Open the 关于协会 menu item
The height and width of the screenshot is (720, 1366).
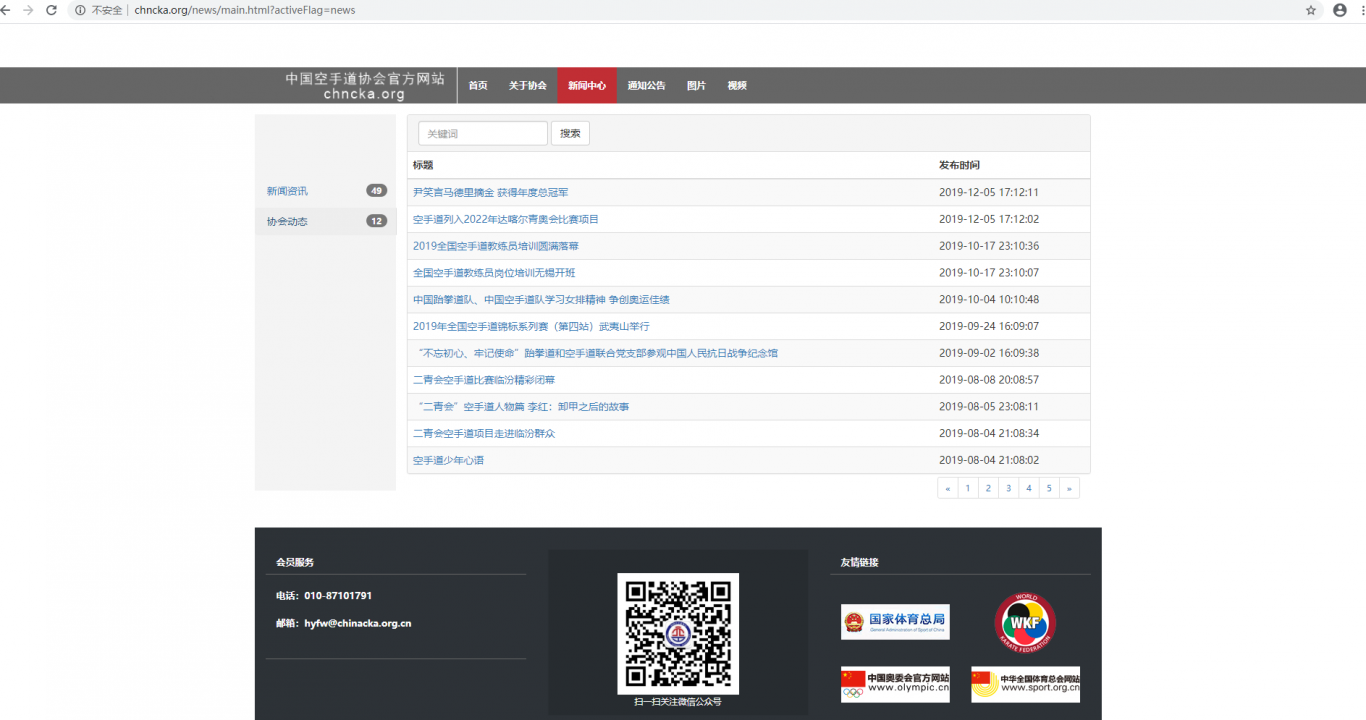(528, 86)
